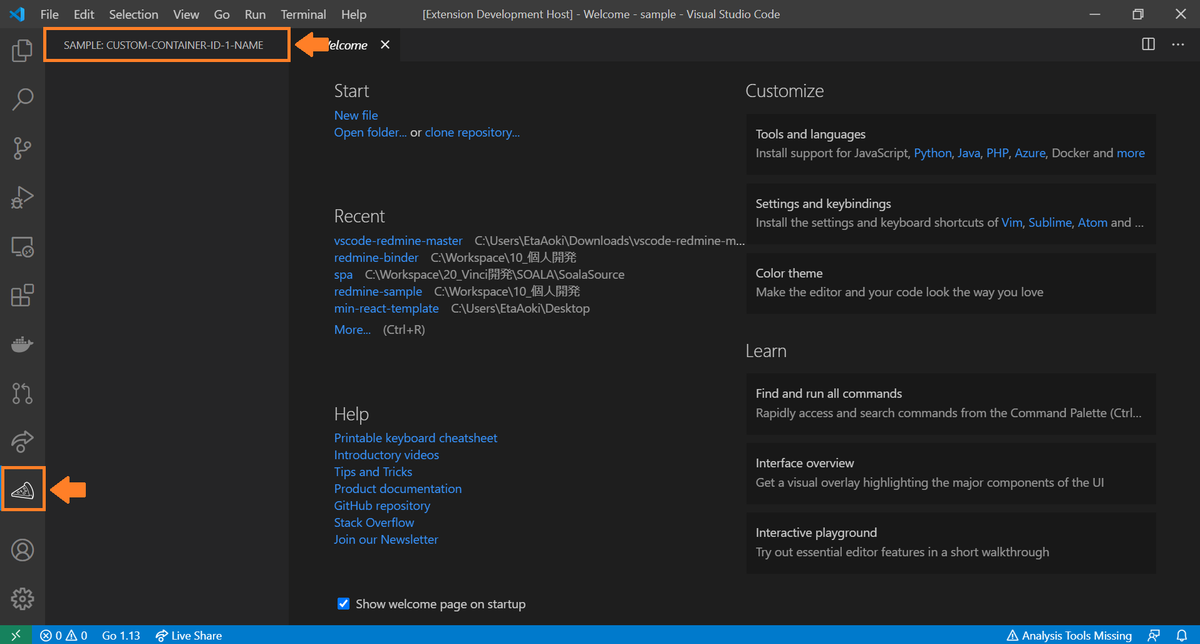
Task: Click Live Share in the status bar
Action: click(188, 635)
